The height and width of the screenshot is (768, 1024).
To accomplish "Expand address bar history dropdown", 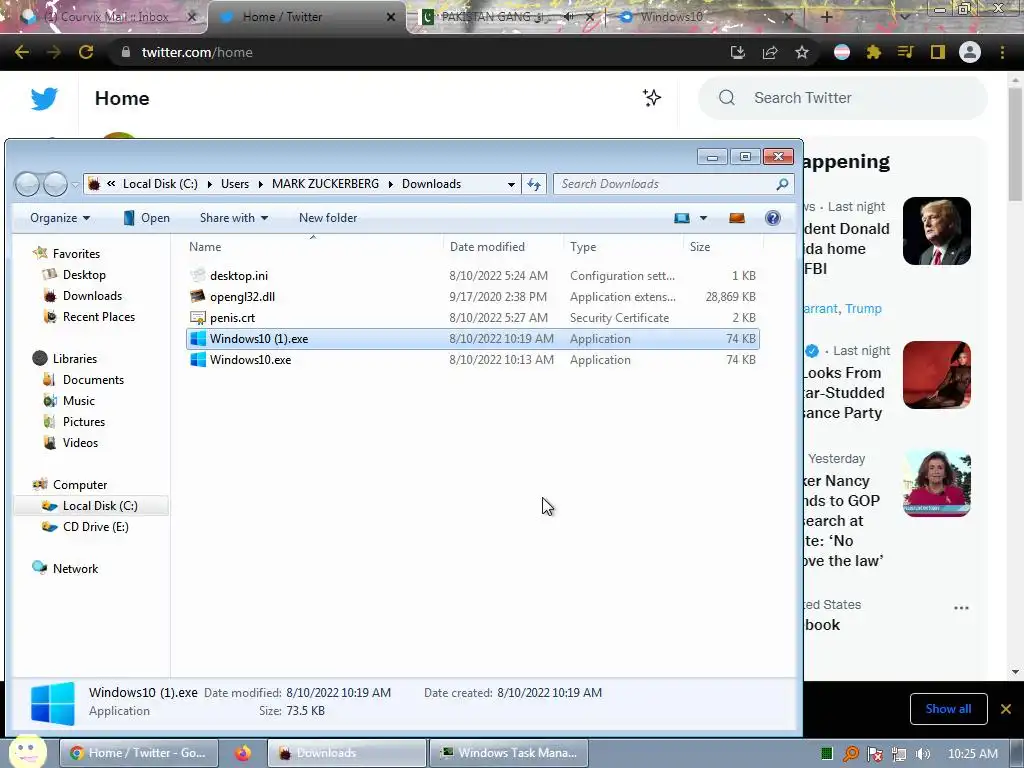I will tap(511, 184).
